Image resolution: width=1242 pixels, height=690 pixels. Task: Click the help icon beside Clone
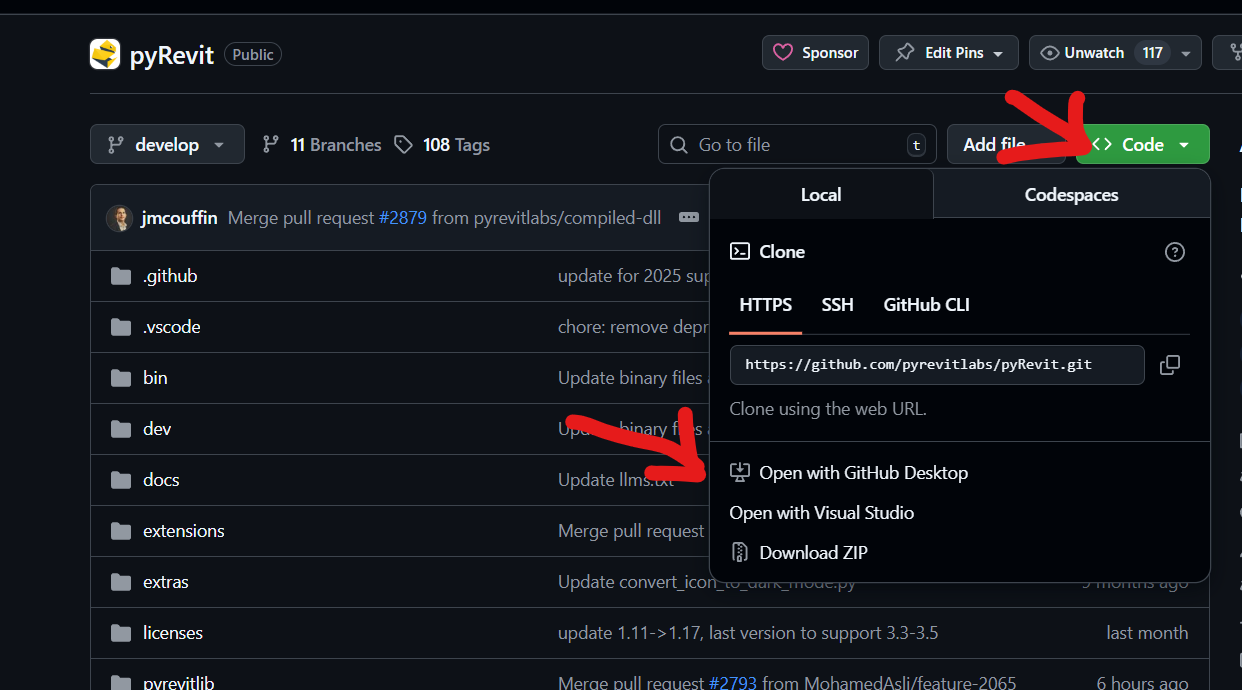(1175, 252)
